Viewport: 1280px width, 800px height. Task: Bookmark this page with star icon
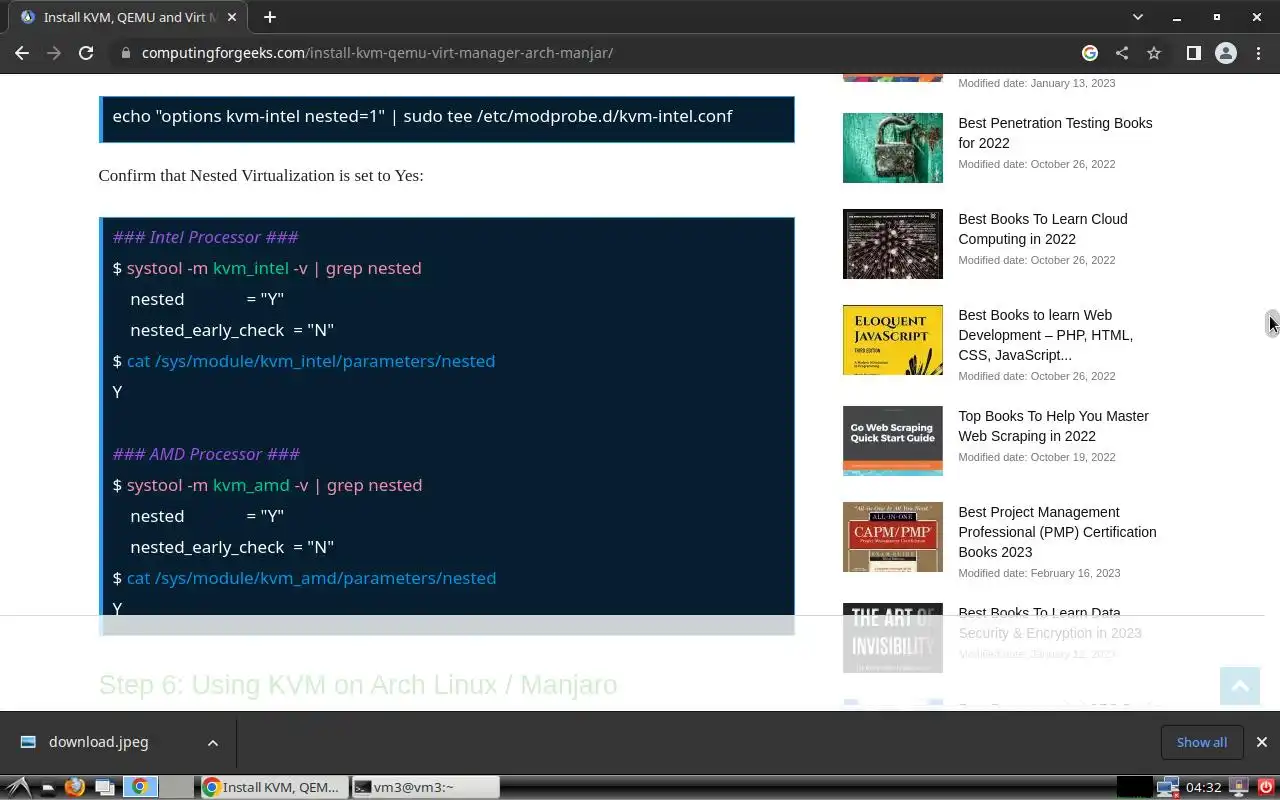1154,53
